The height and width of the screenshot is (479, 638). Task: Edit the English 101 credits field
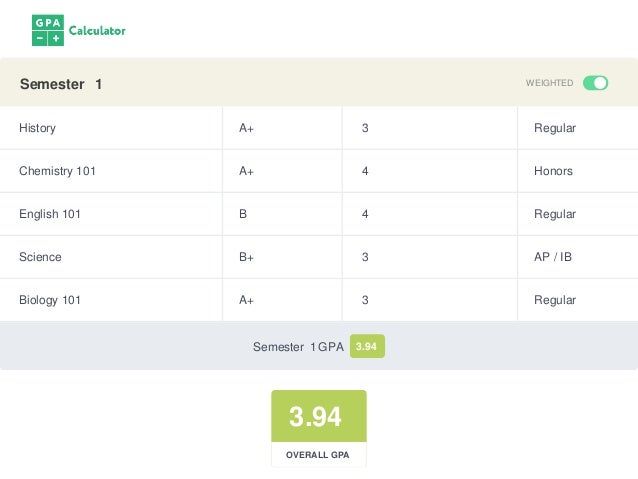point(429,214)
